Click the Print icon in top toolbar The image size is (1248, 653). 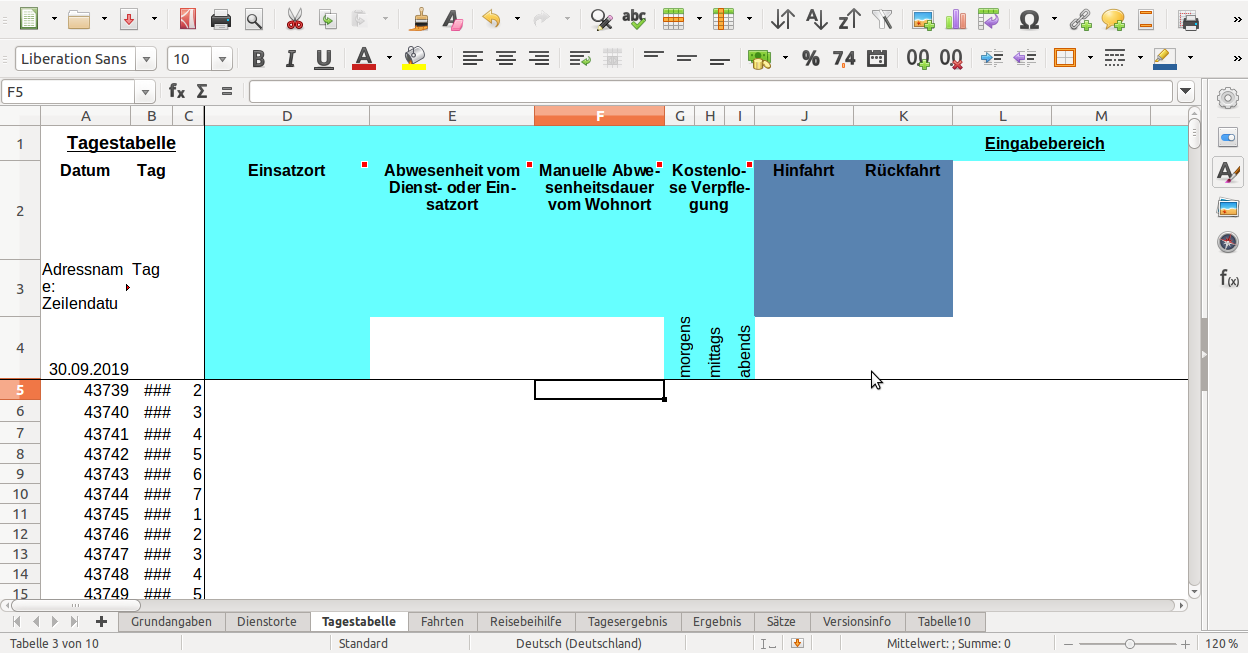[x=221, y=19]
